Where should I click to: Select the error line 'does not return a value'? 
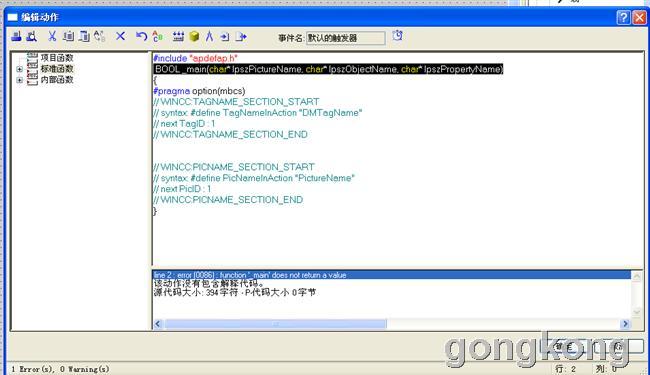tap(392, 275)
